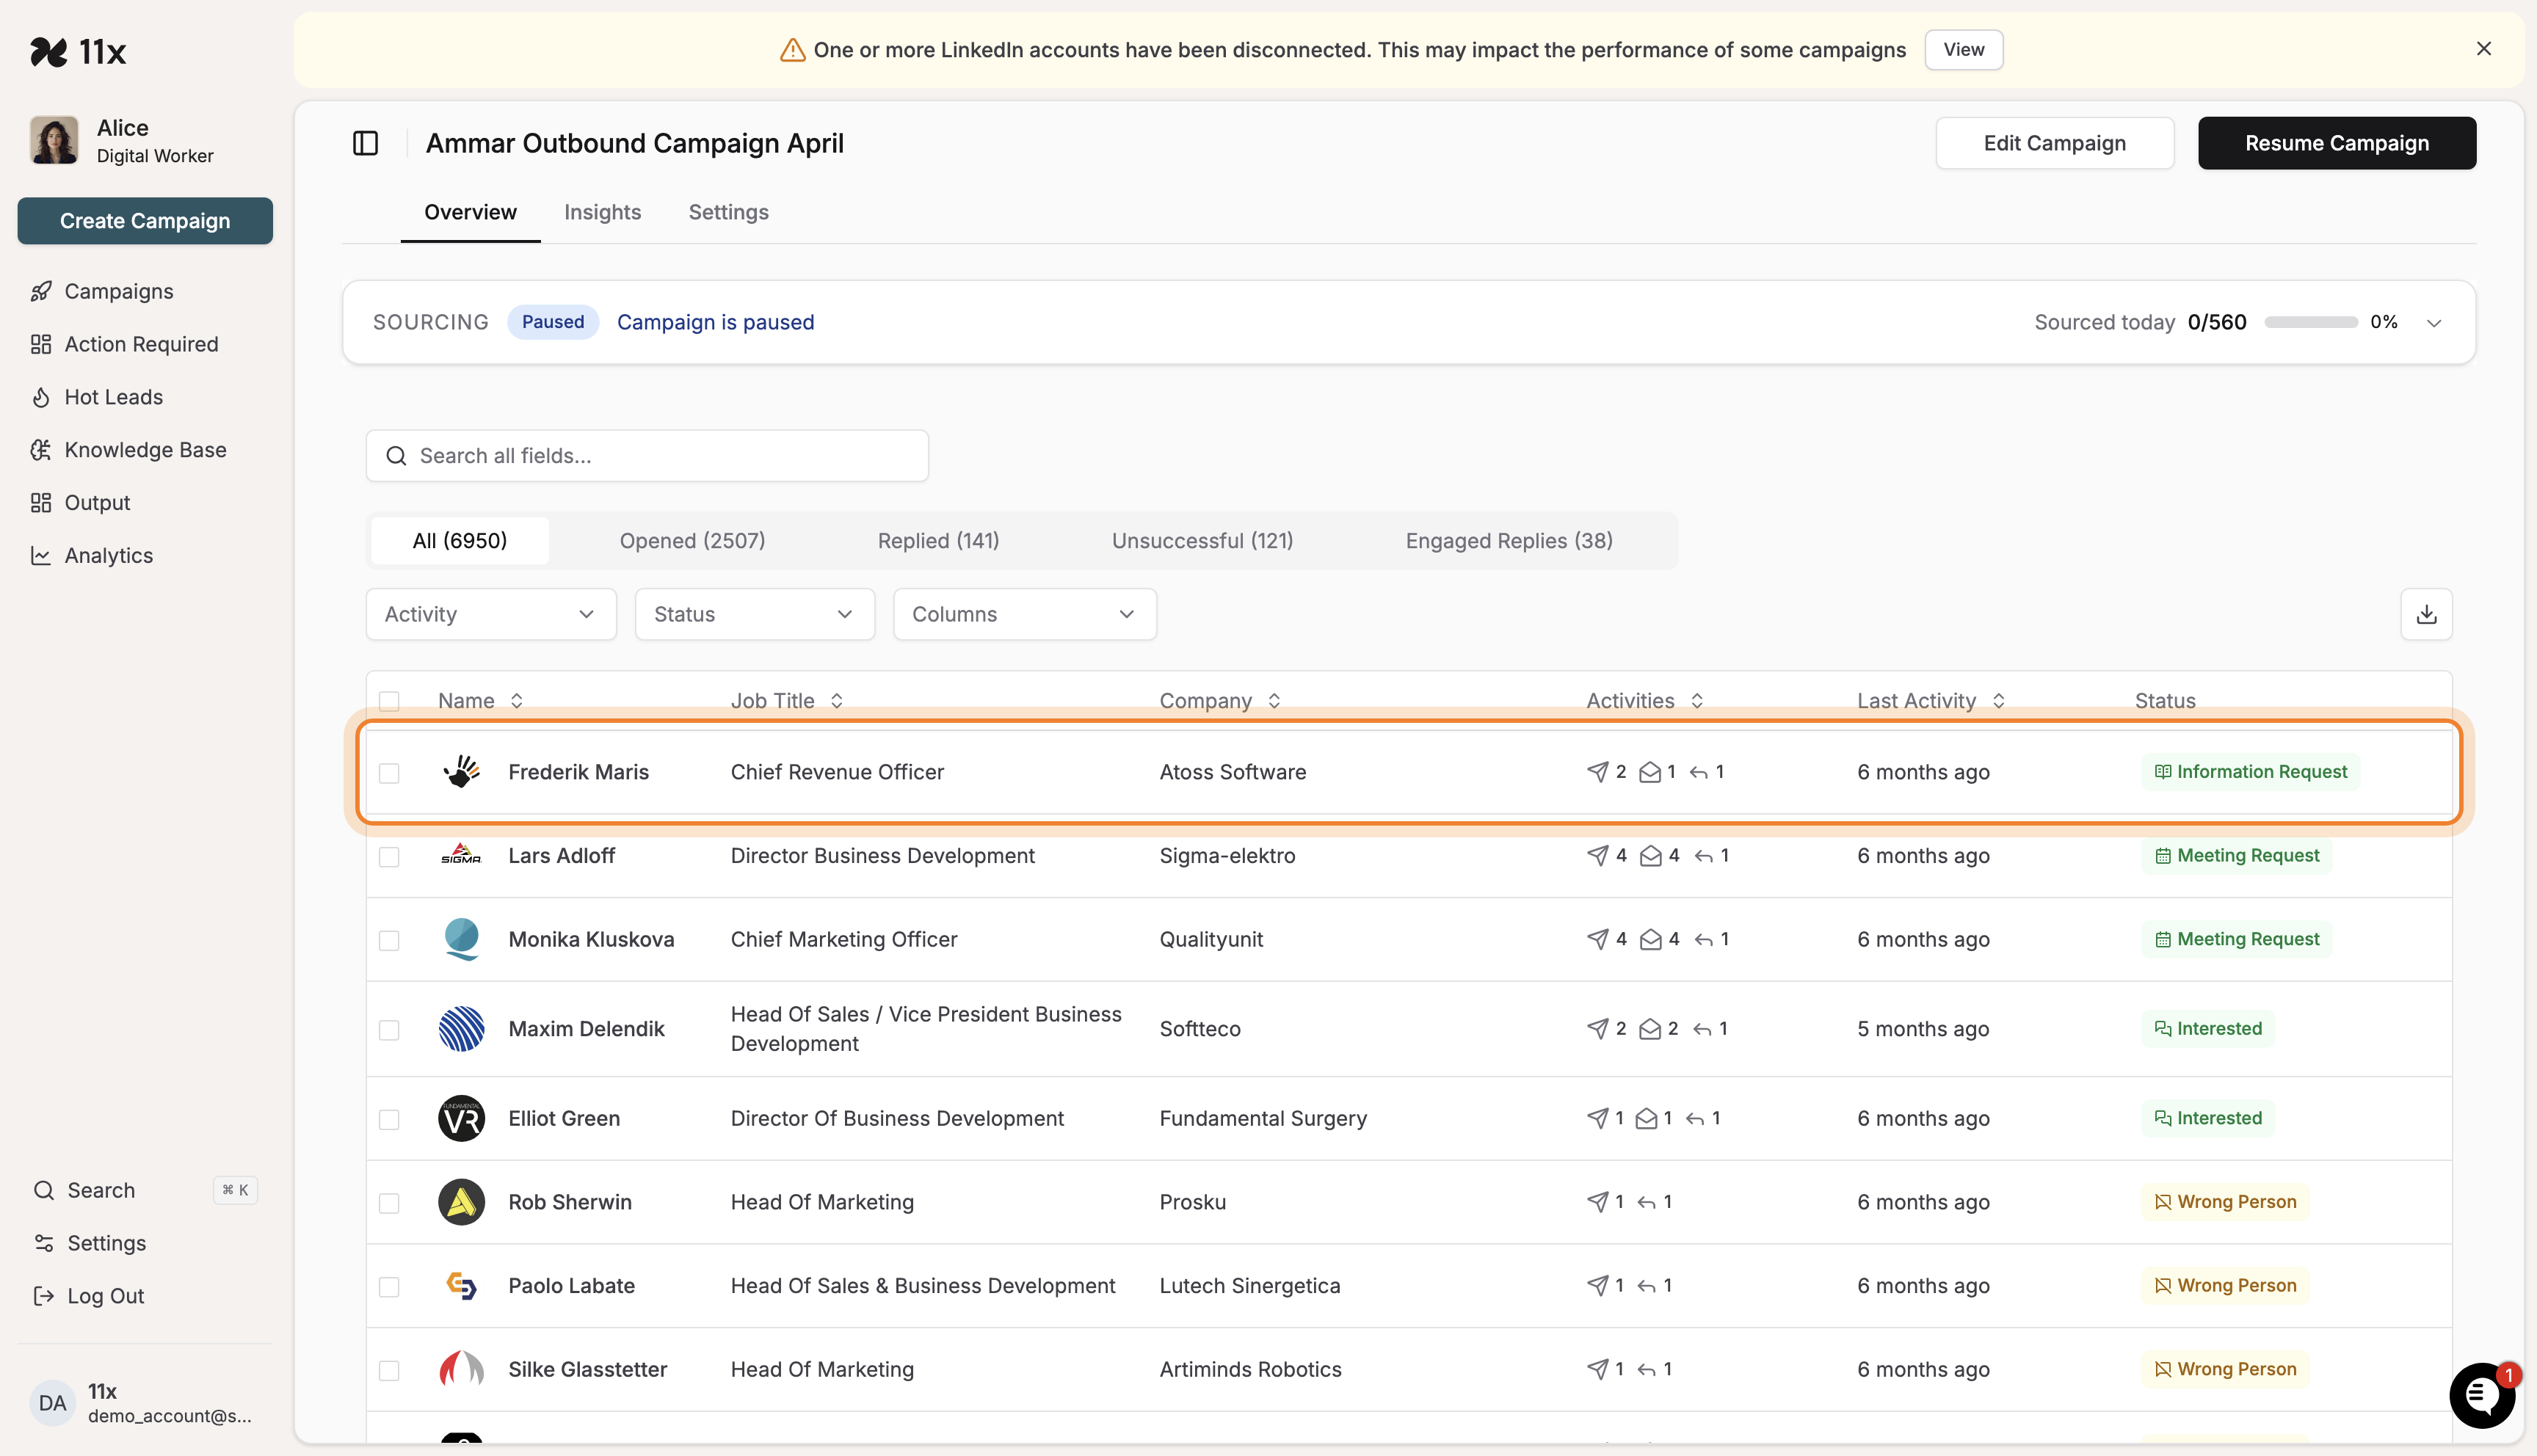
Task: Open Hot Leads from the sidebar
Action: coord(113,396)
